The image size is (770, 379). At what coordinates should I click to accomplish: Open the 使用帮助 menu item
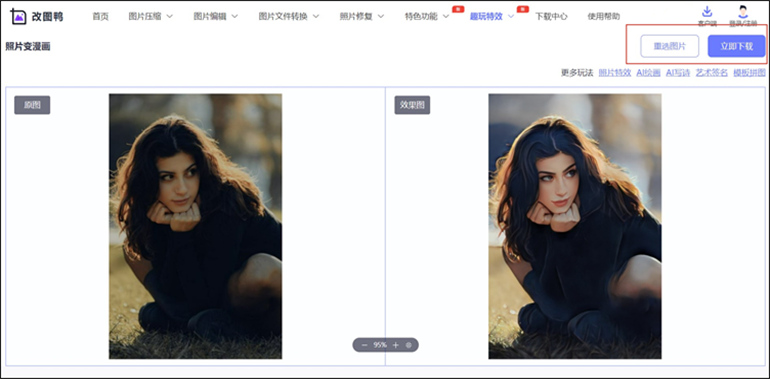(x=604, y=17)
